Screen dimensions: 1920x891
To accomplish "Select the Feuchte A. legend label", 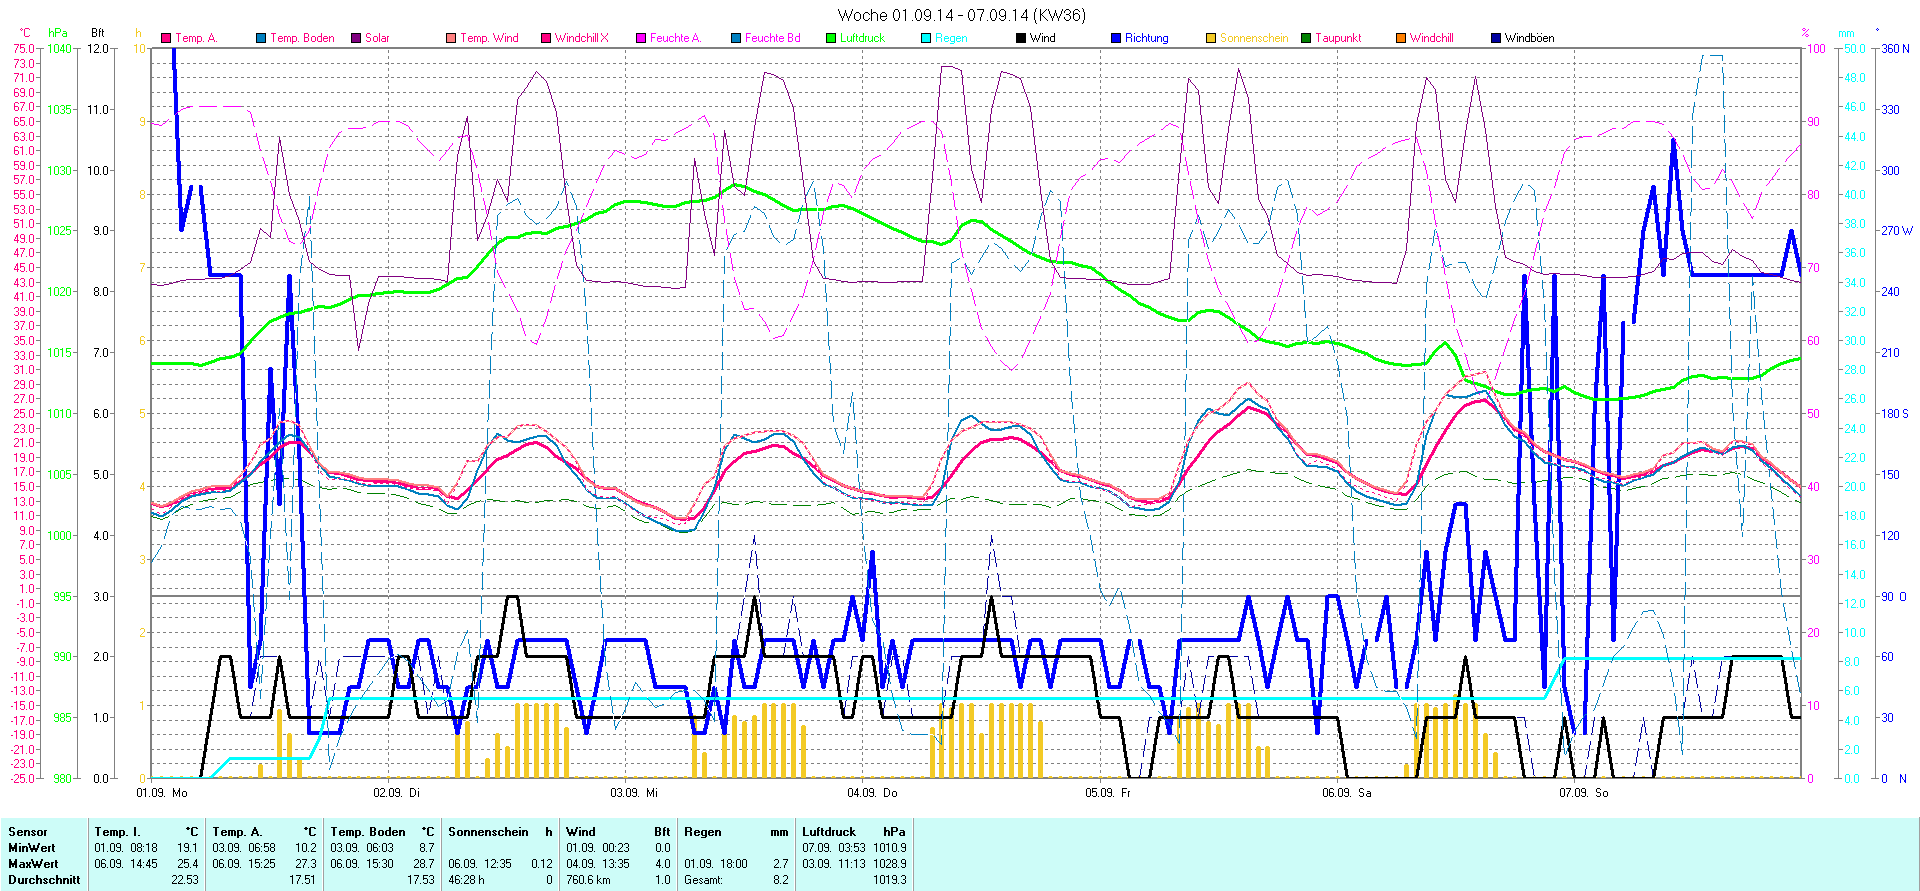I will click(x=675, y=38).
